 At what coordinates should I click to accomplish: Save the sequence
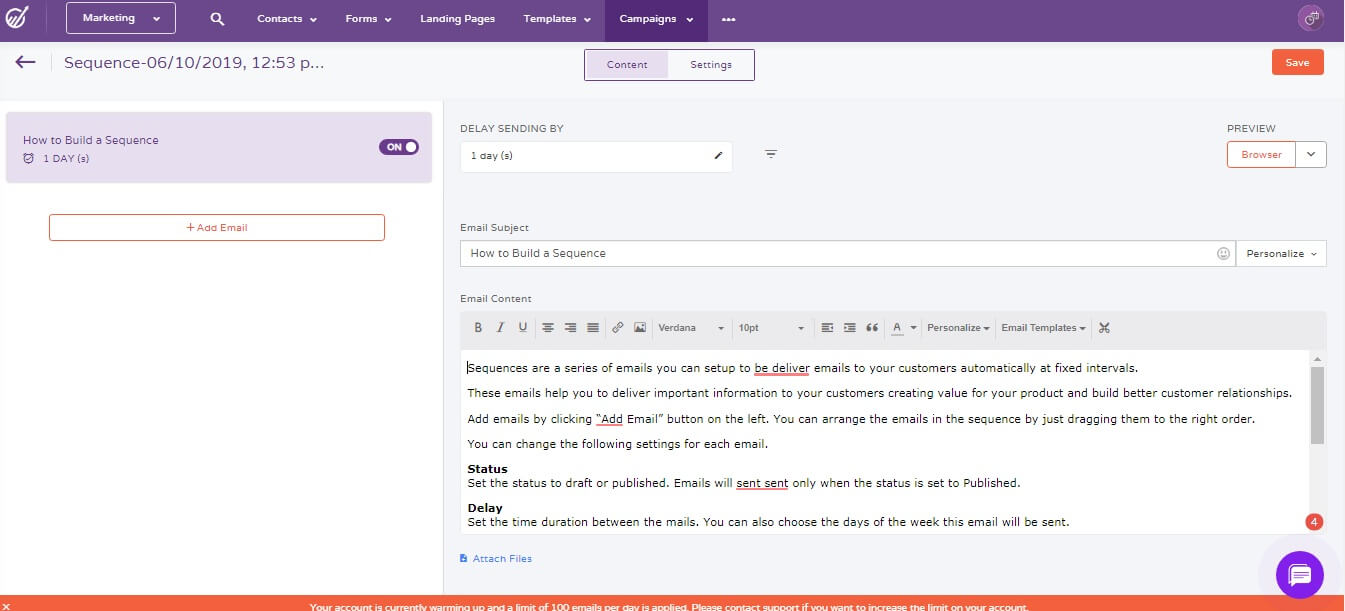1297,61
